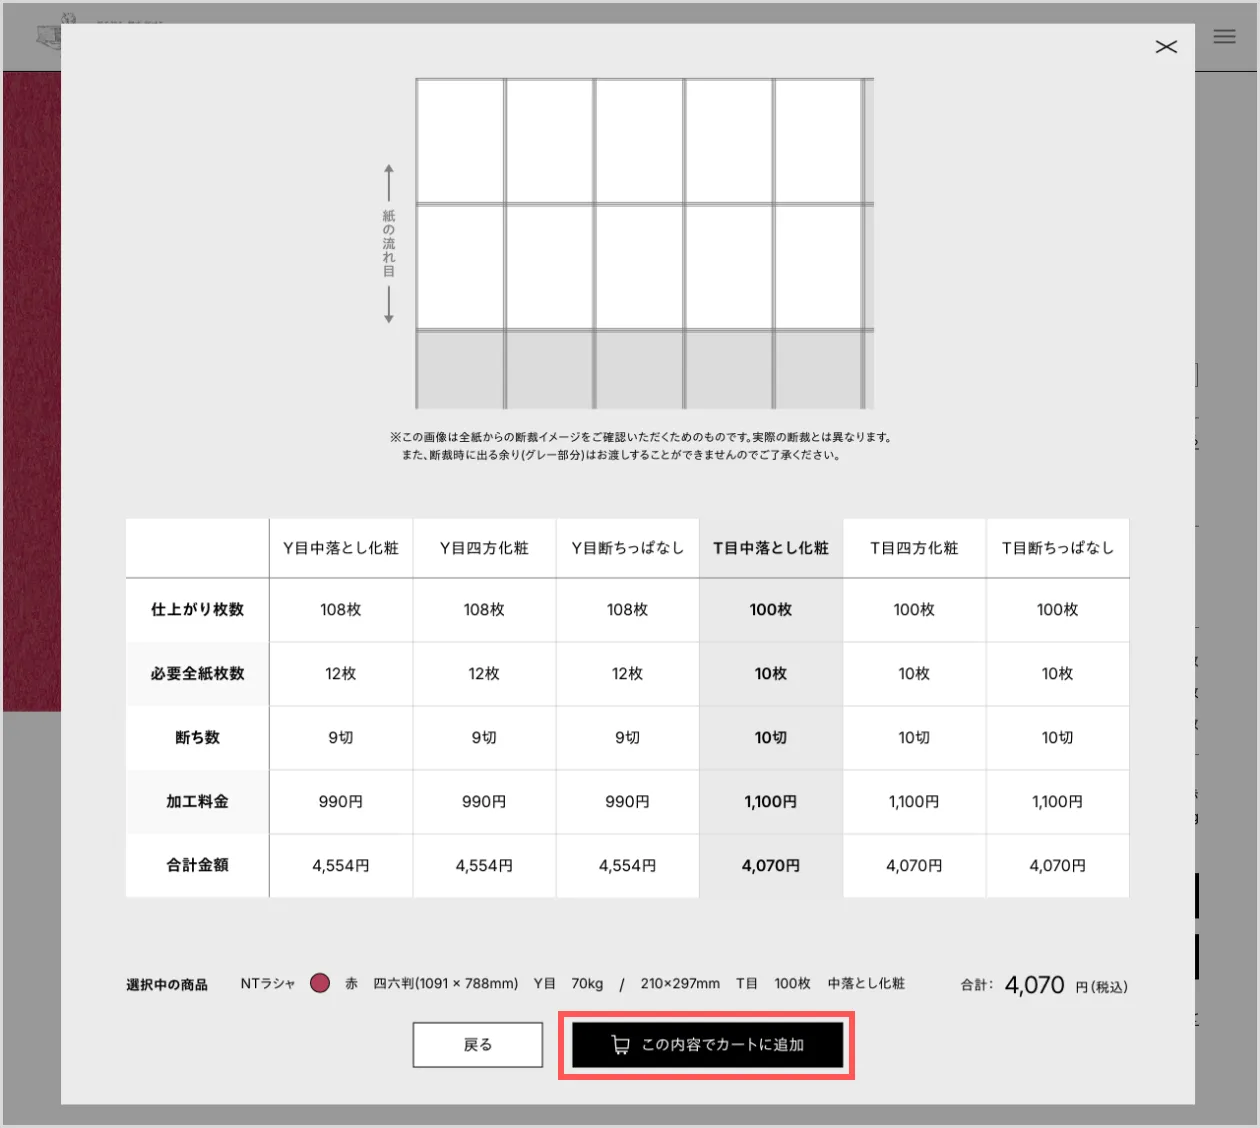Select the Y目中落とし化粧 column header
The image size is (1260, 1128).
[340, 548]
